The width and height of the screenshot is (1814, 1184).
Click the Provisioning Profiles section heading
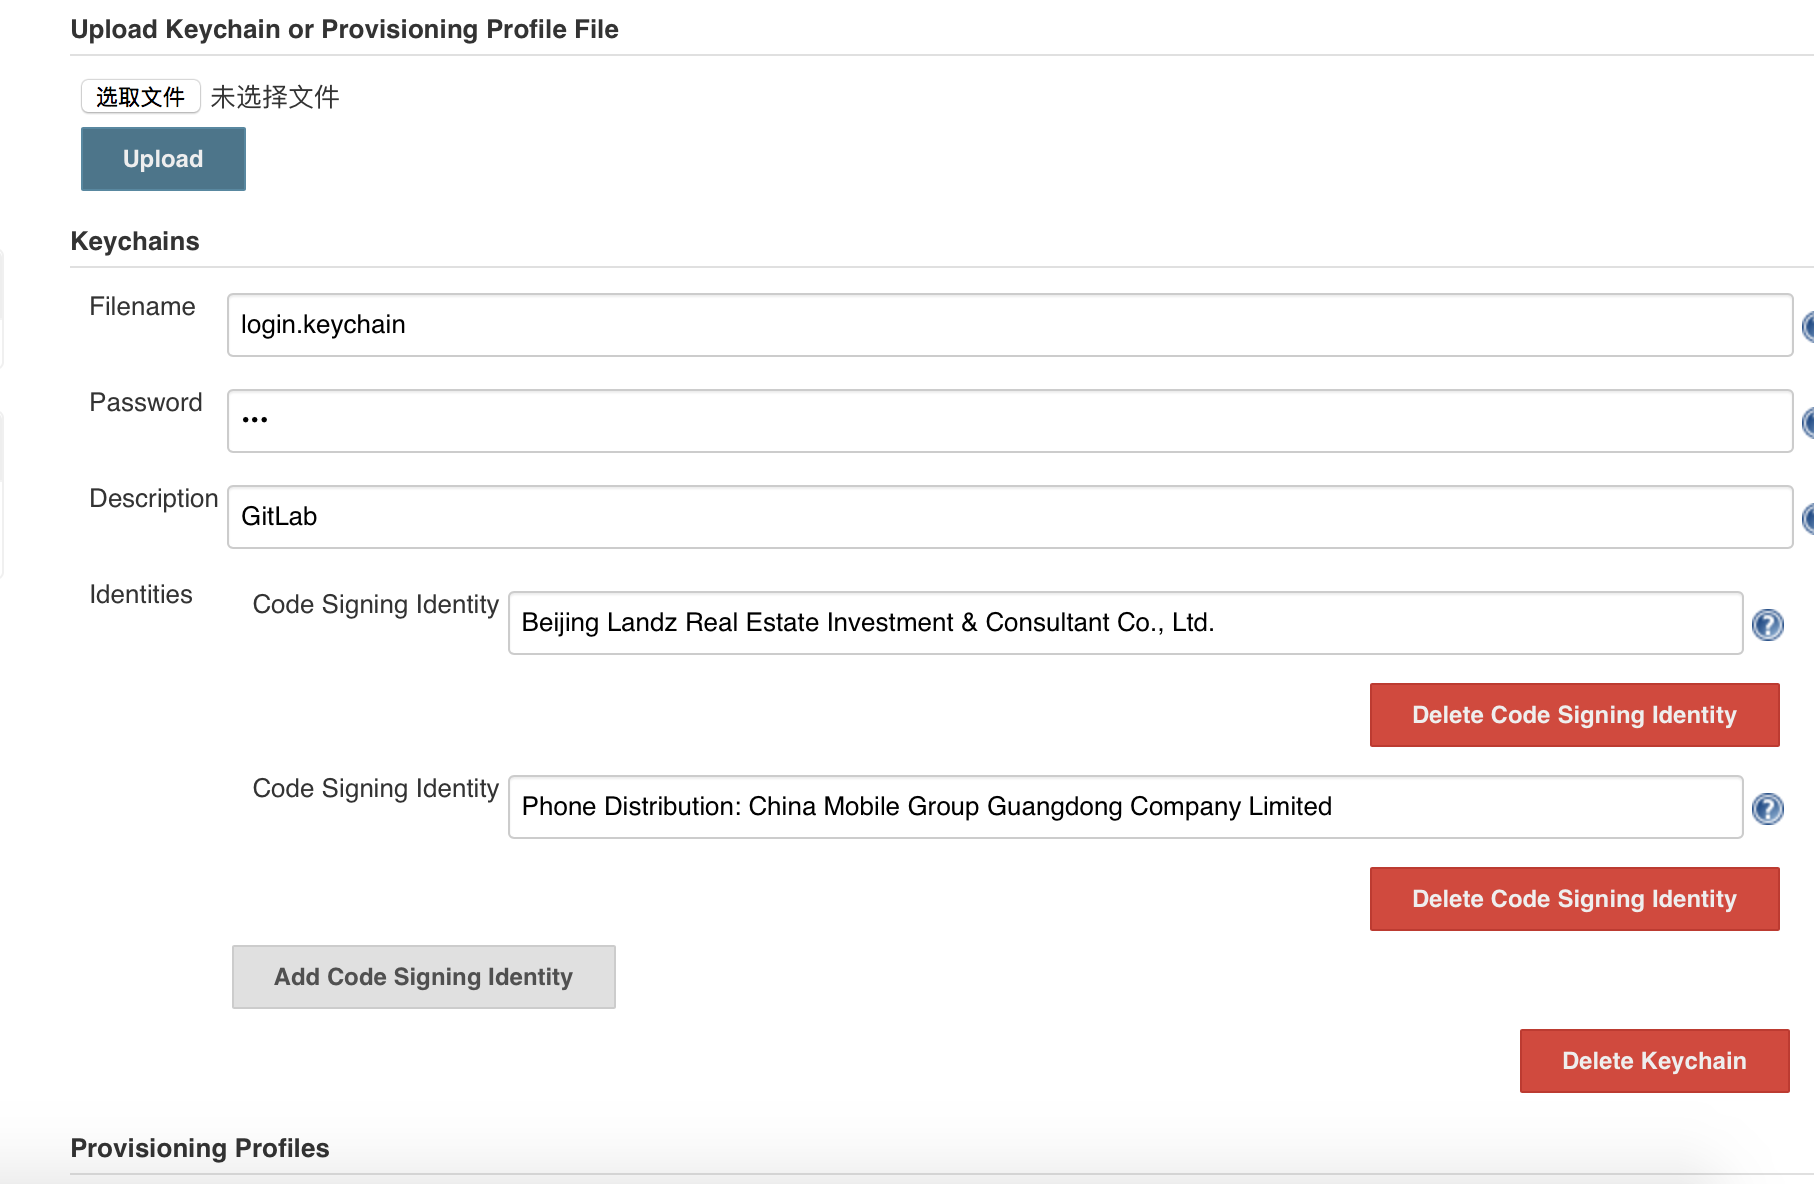point(200,1148)
